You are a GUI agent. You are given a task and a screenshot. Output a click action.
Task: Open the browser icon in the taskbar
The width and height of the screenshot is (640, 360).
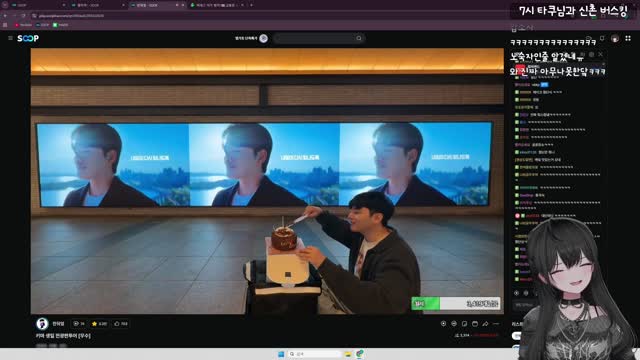[360, 354]
